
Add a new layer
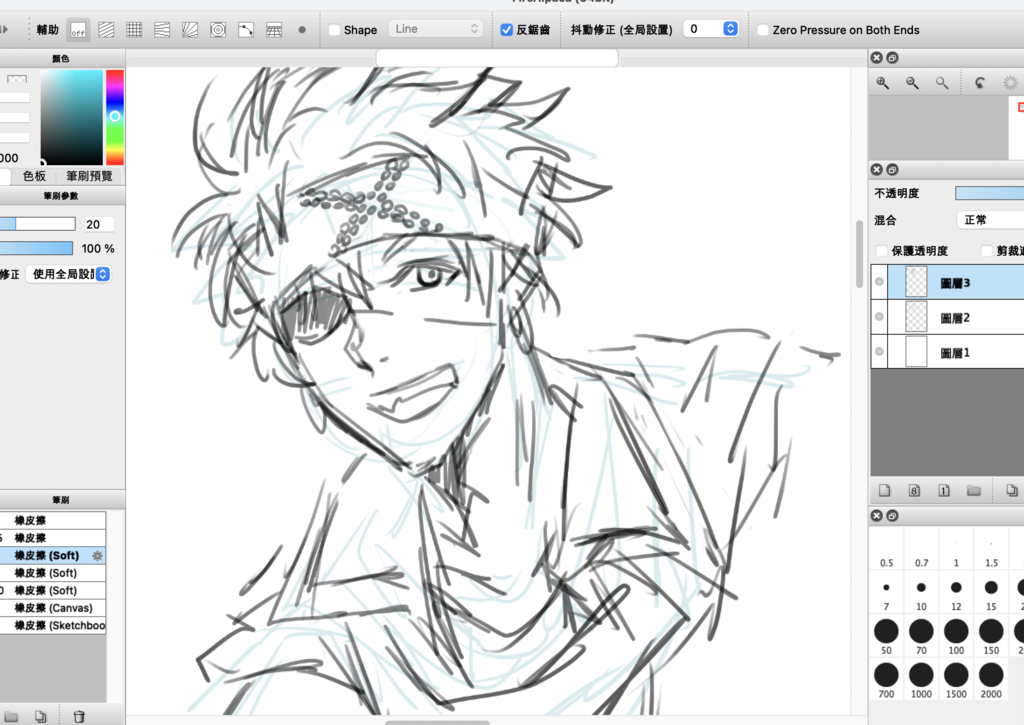(884, 491)
